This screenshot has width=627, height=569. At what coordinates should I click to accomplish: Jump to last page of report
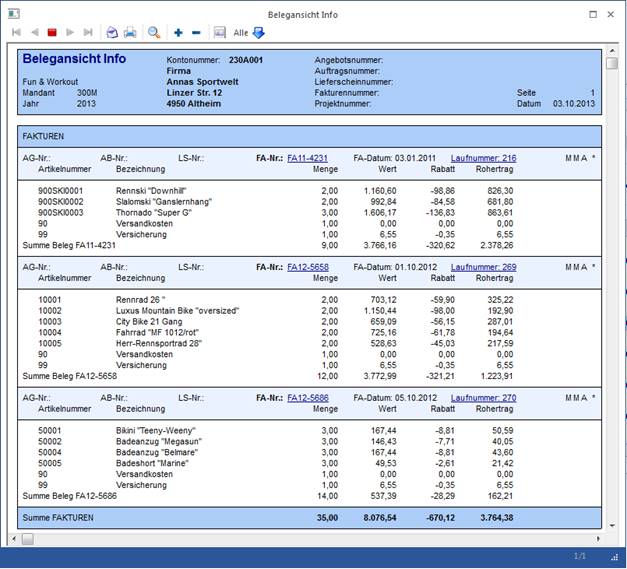point(88,33)
